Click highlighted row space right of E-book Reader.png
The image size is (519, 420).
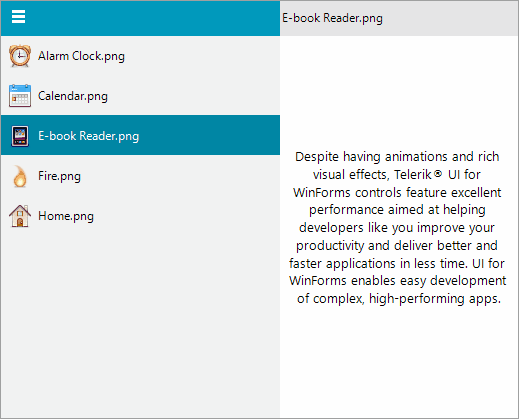(209, 135)
